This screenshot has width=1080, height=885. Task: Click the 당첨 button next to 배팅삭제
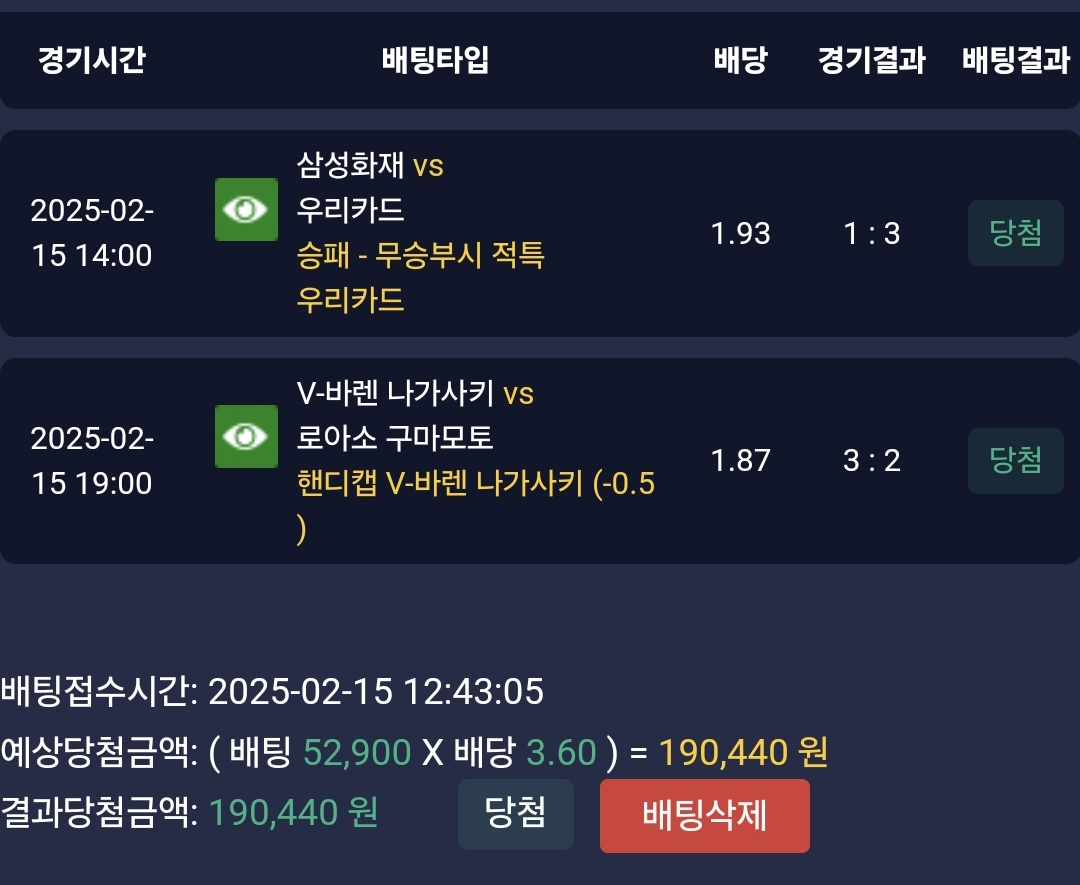pyautogui.click(x=515, y=814)
